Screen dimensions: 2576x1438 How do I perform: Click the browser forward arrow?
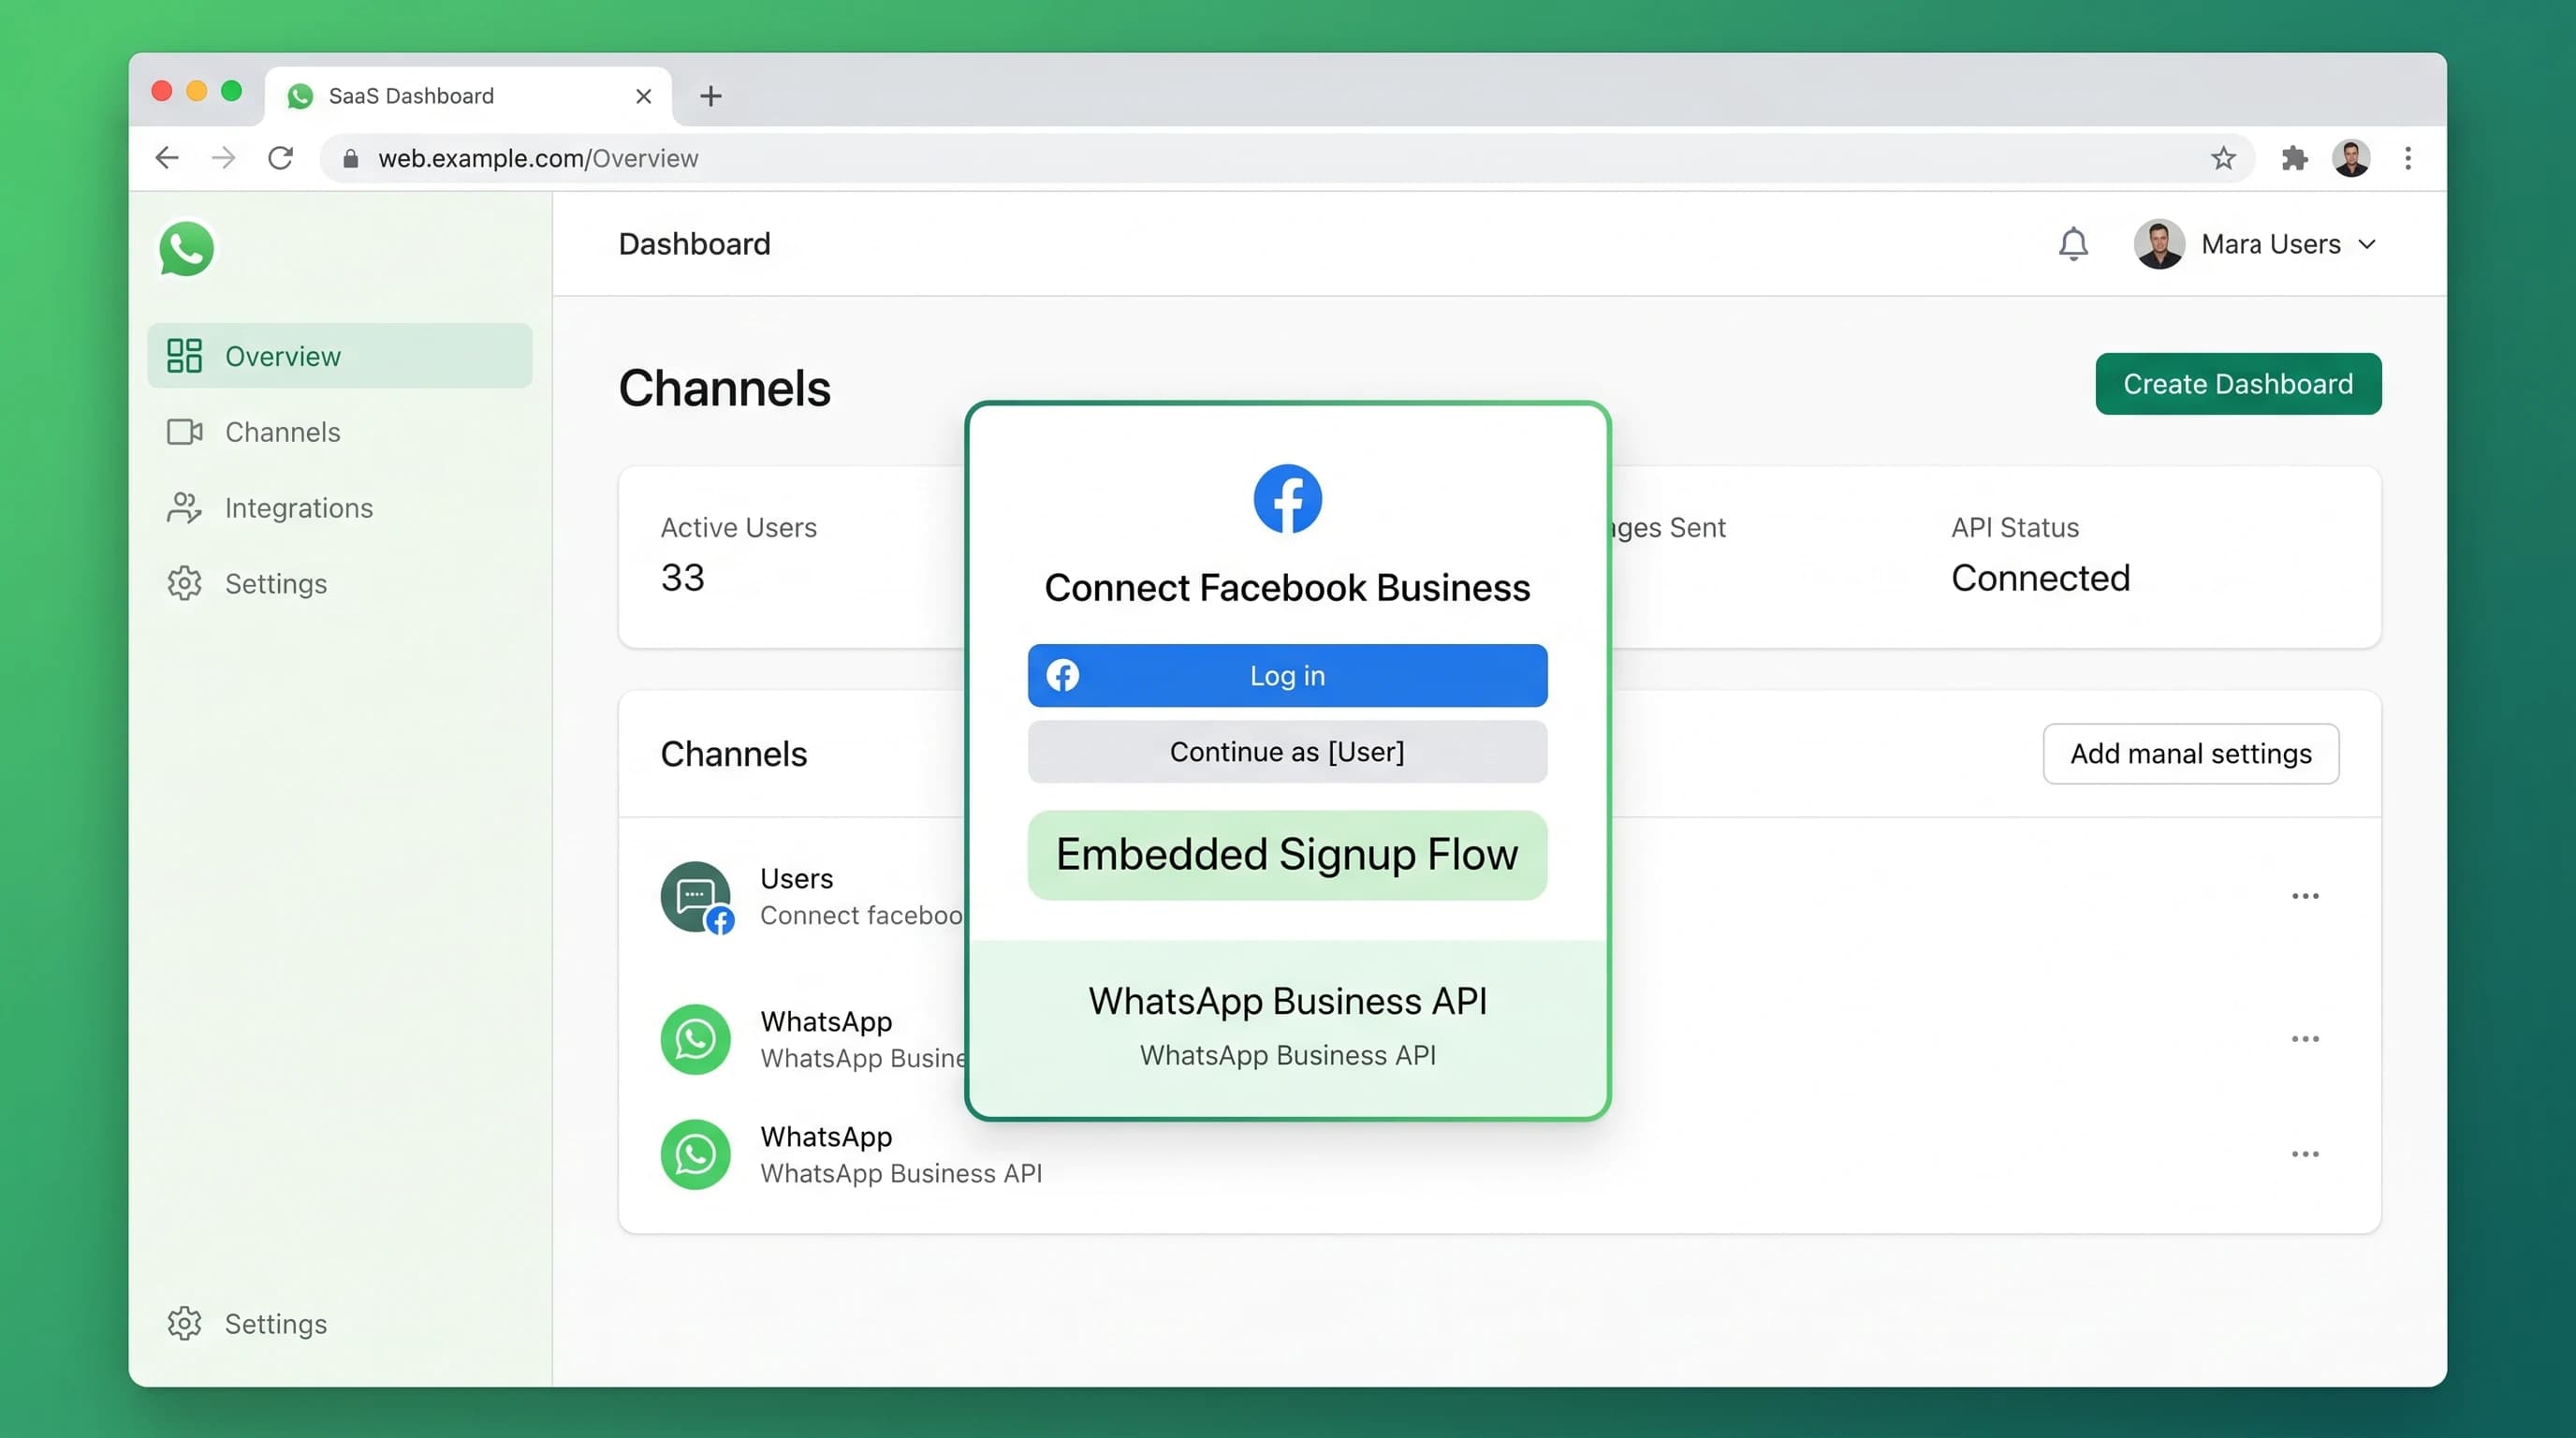coord(224,158)
